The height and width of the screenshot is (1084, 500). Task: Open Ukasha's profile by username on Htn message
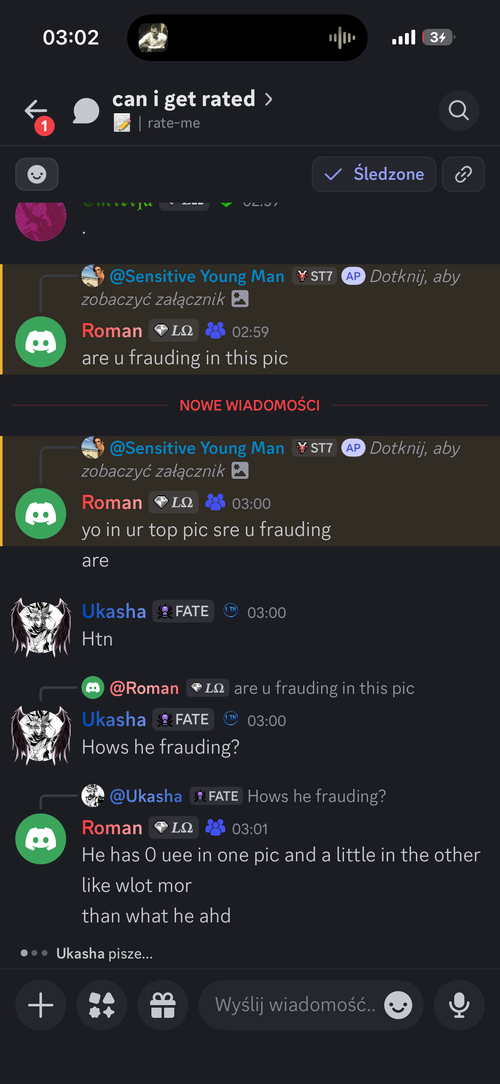pyautogui.click(x=114, y=611)
